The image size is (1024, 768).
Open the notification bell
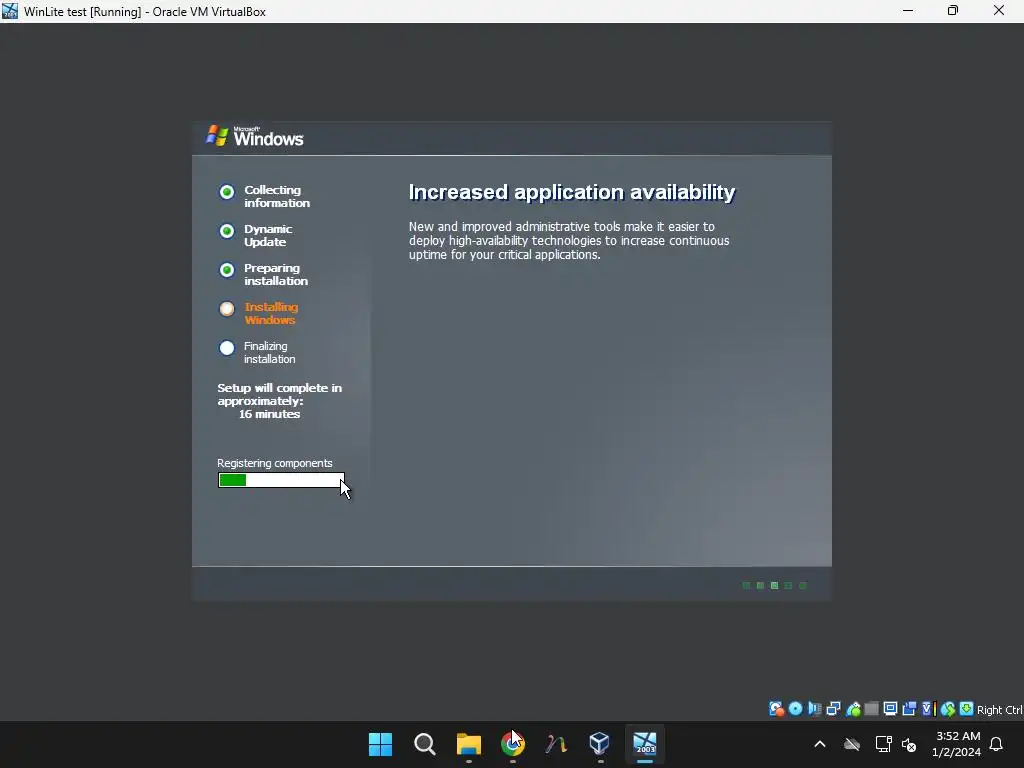pyautogui.click(x=996, y=744)
